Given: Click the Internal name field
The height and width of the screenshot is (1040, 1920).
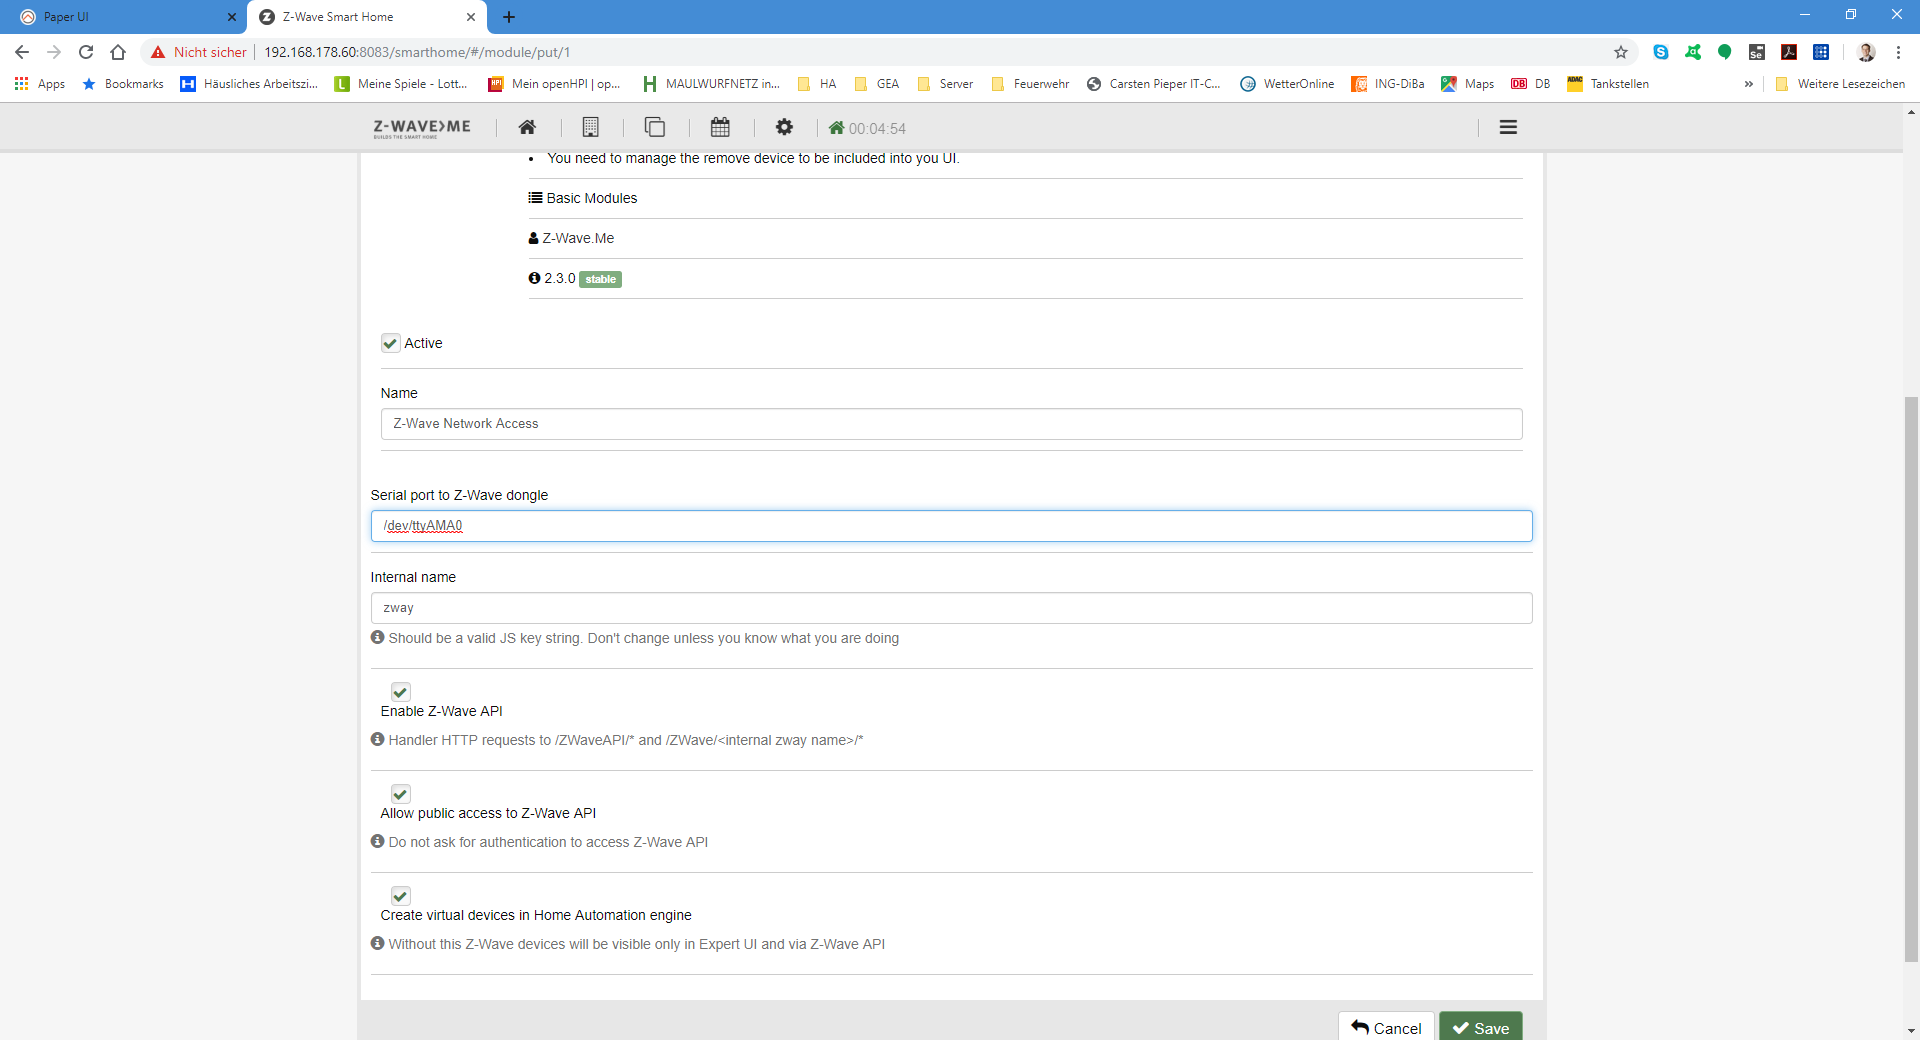Looking at the screenshot, I should 951,608.
